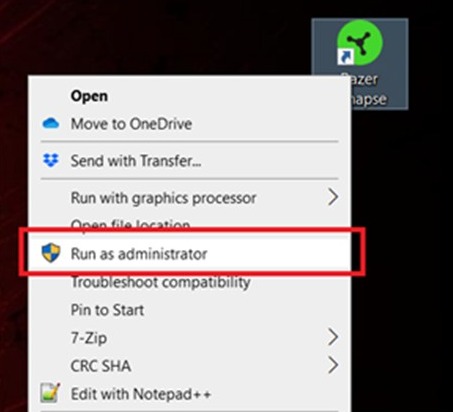Open the 7-Zip menu entry
This screenshot has width=453, height=412.
pos(89,338)
